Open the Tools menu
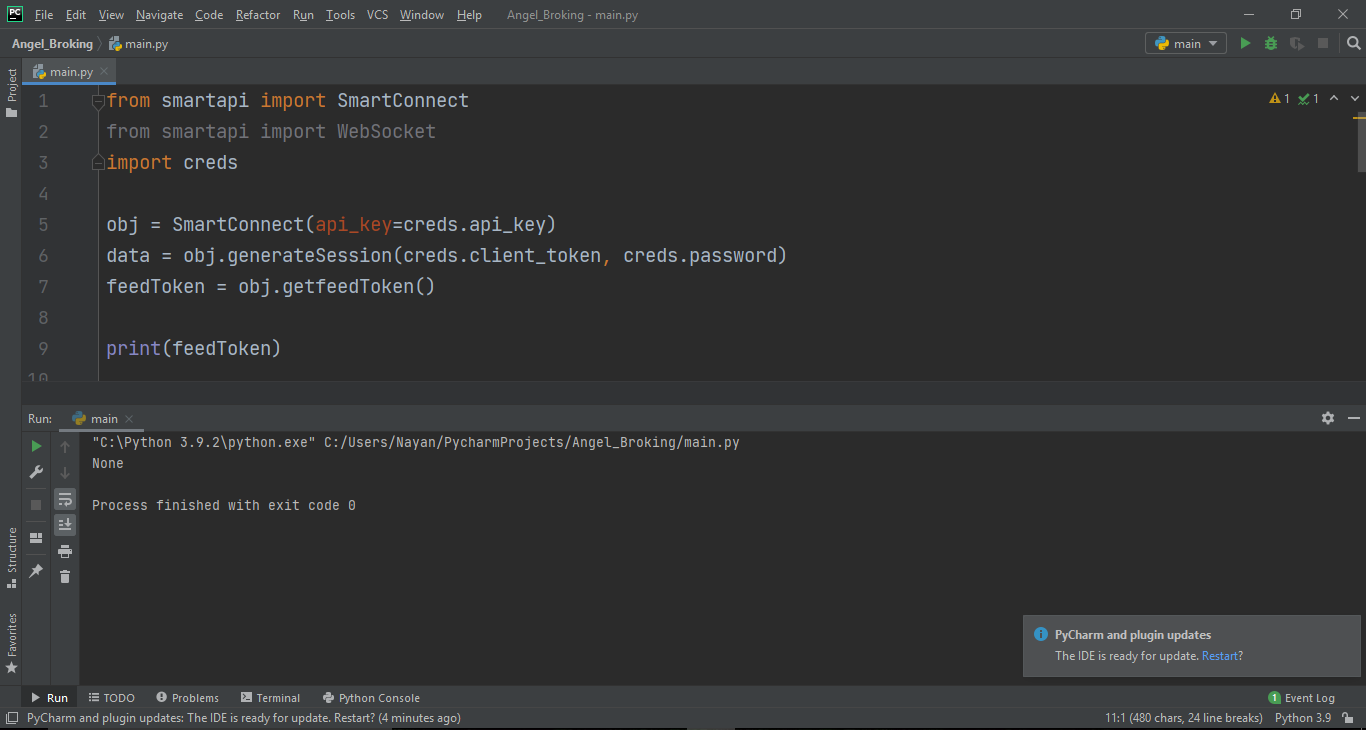 coord(340,15)
